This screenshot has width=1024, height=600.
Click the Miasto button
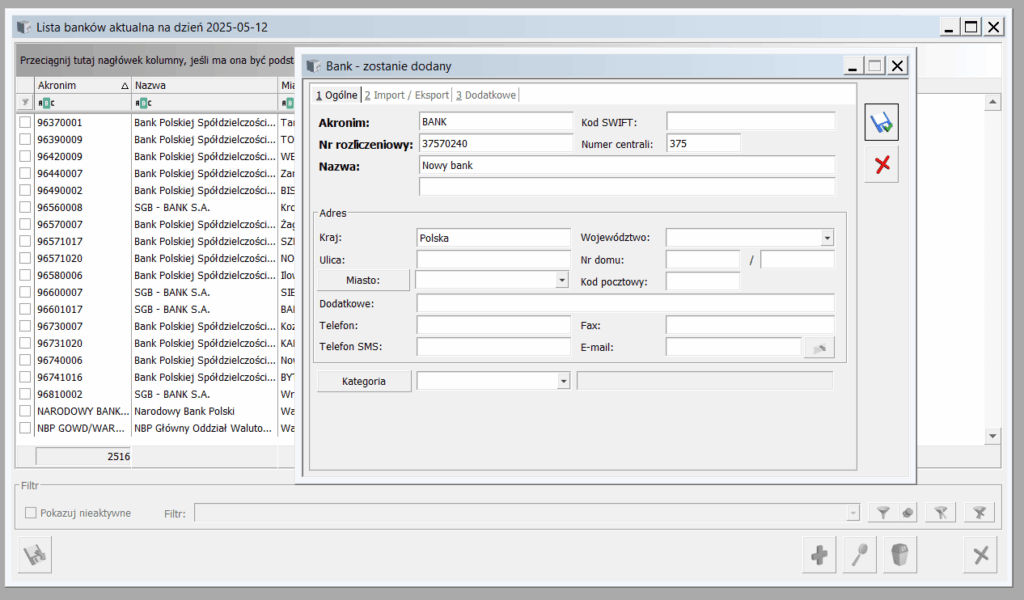(362, 280)
